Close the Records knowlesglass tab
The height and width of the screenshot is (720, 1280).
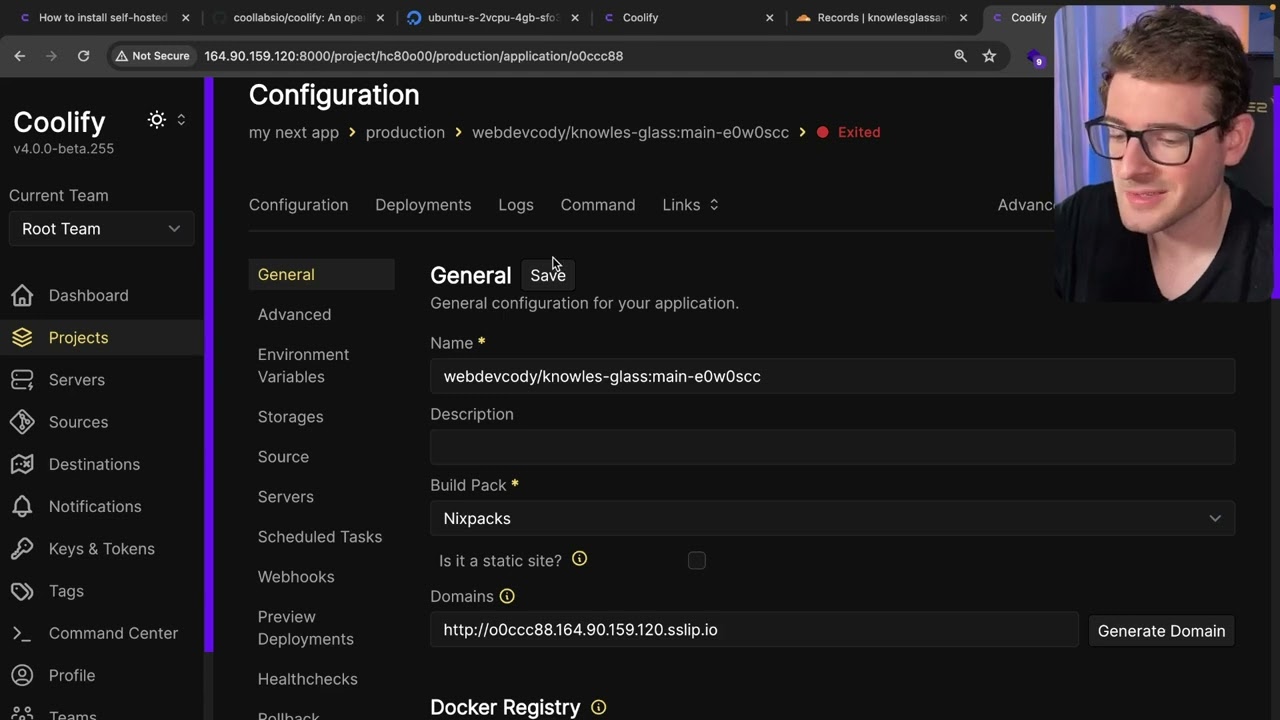[x=963, y=18]
